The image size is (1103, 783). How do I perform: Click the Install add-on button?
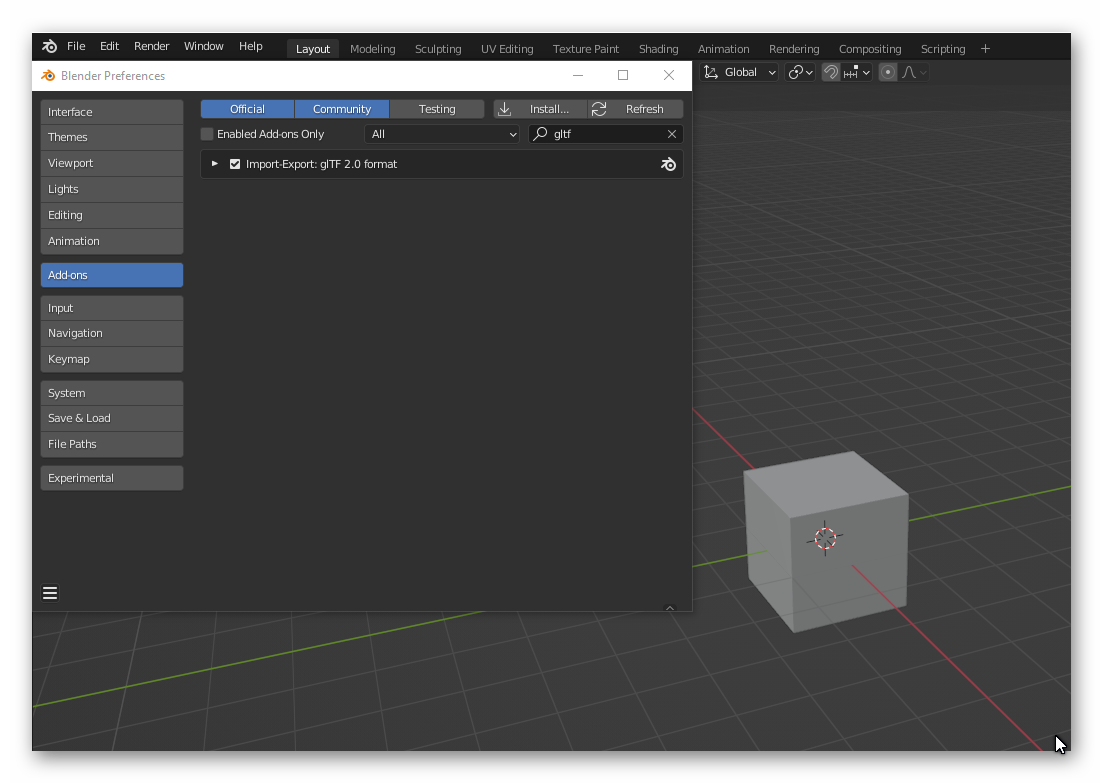tap(540, 109)
